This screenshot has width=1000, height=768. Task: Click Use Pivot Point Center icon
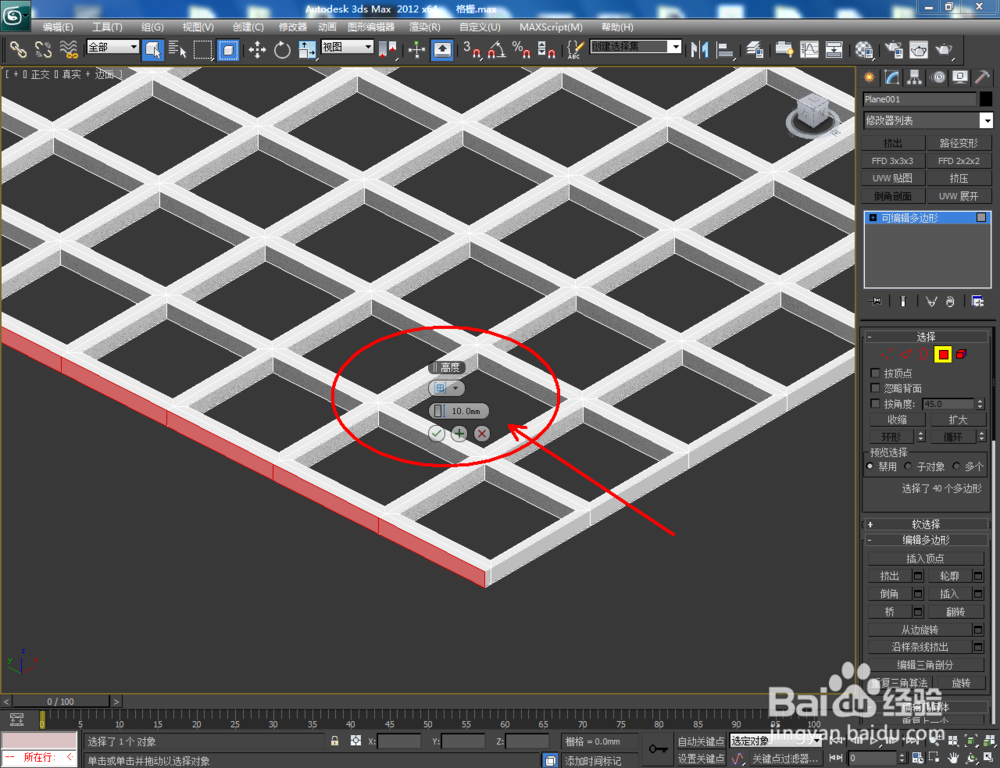click(x=387, y=49)
